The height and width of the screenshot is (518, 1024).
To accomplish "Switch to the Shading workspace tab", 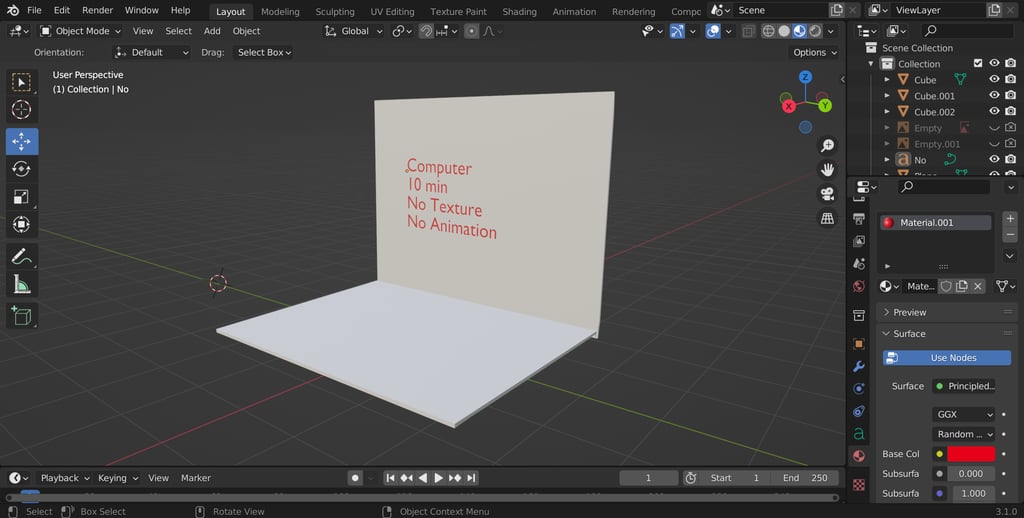I will (x=519, y=12).
